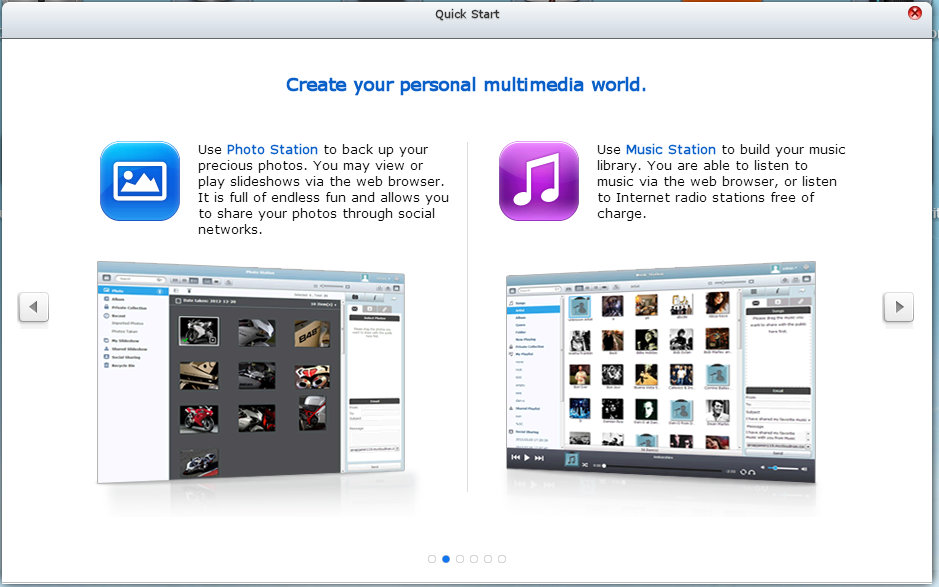Click the 'Create your personal multimedia world.' heading
The width and height of the screenshot is (939, 587).
click(466, 85)
